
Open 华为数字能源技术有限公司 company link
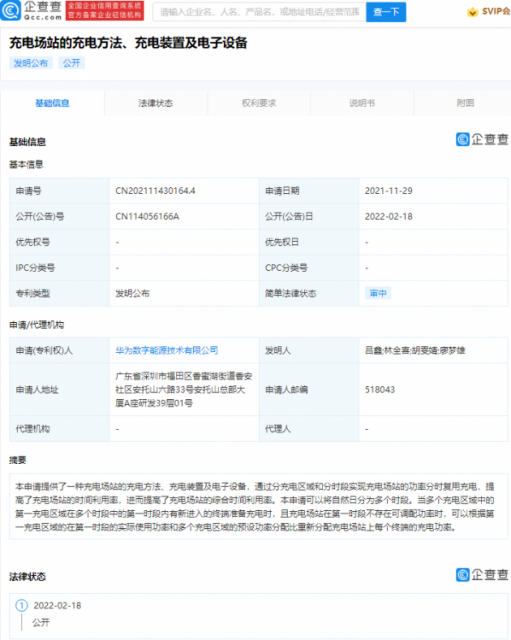(167, 350)
